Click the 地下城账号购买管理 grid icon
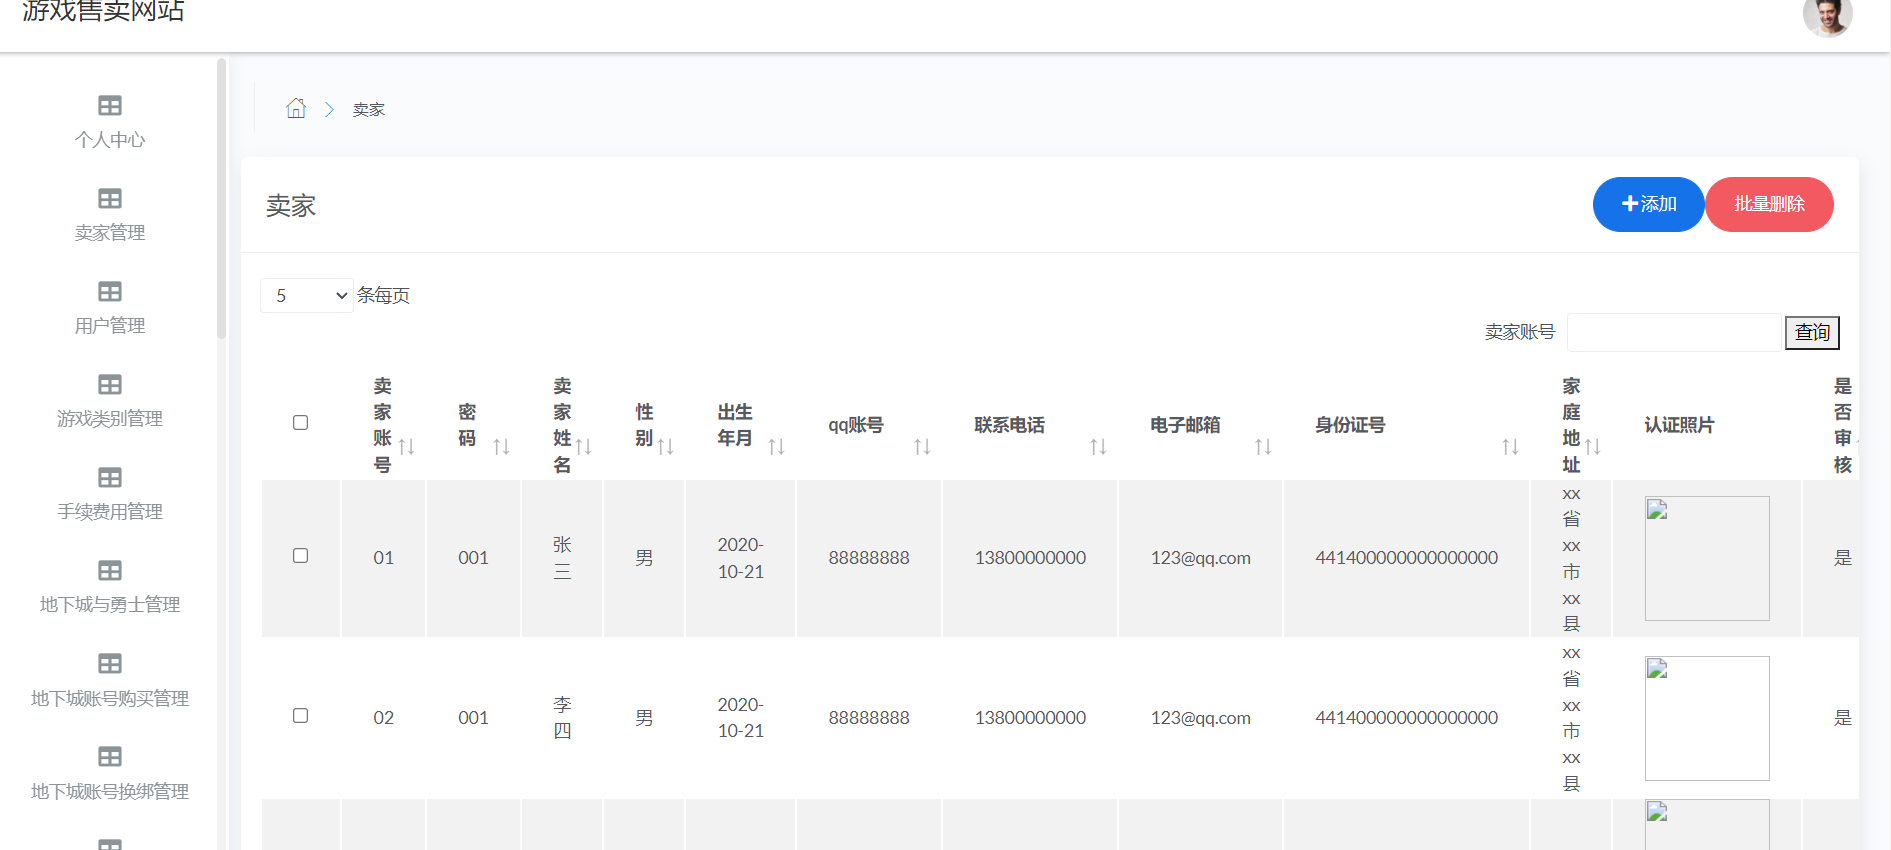The image size is (1891, 850). (x=110, y=663)
